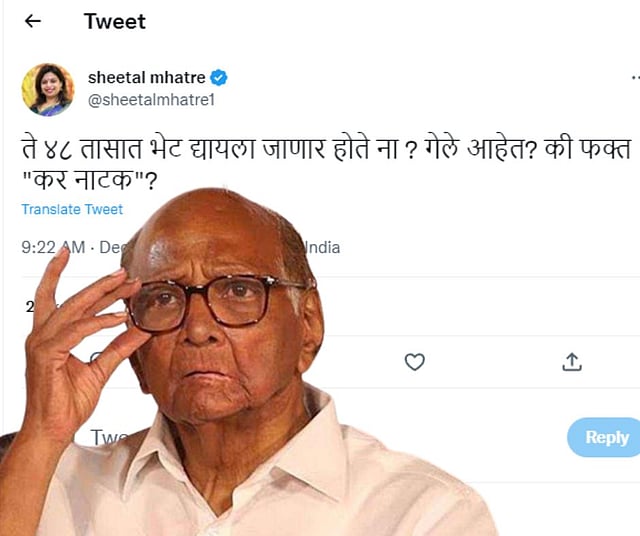Like the tweet with the heart icon

tap(414, 361)
